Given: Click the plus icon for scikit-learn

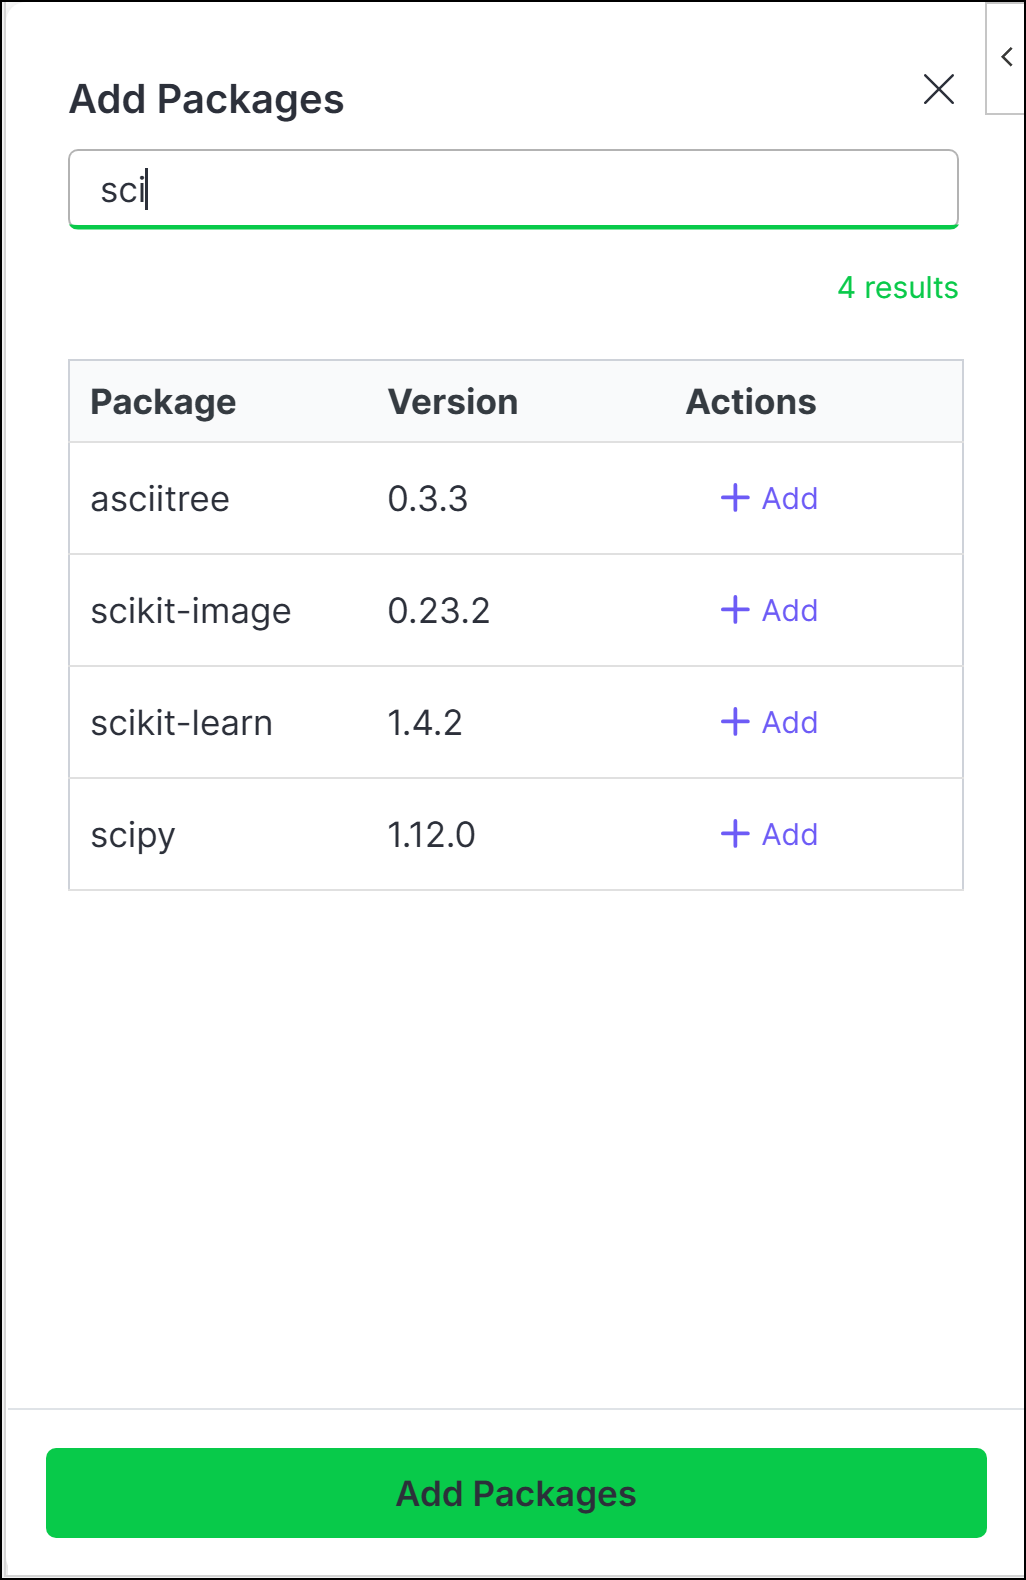Looking at the screenshot, I should (735, 722).
